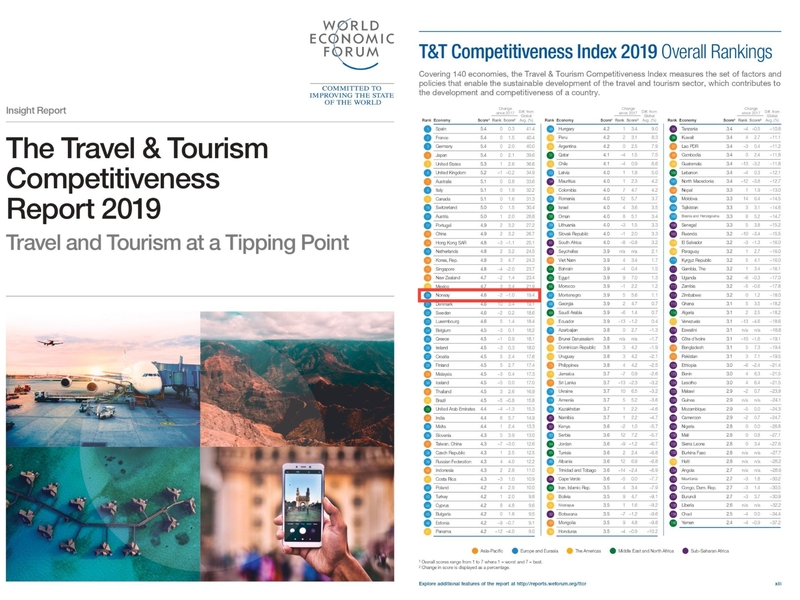This screenshot has height=600, width=800.
Task: Click the 'Switzerland' economy name
Action: pos(446,208)
